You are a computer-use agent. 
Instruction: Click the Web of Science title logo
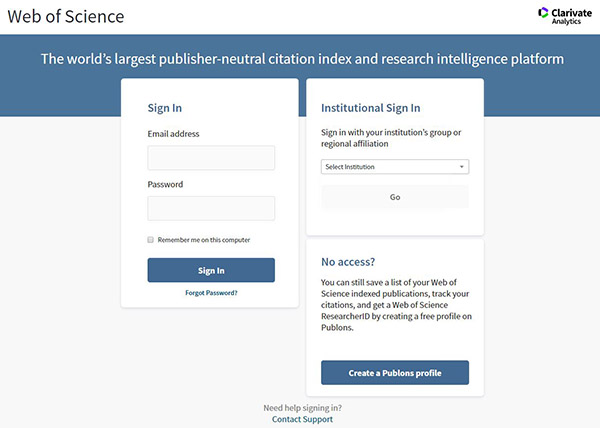pyautogui.click(x=66, y=16)
